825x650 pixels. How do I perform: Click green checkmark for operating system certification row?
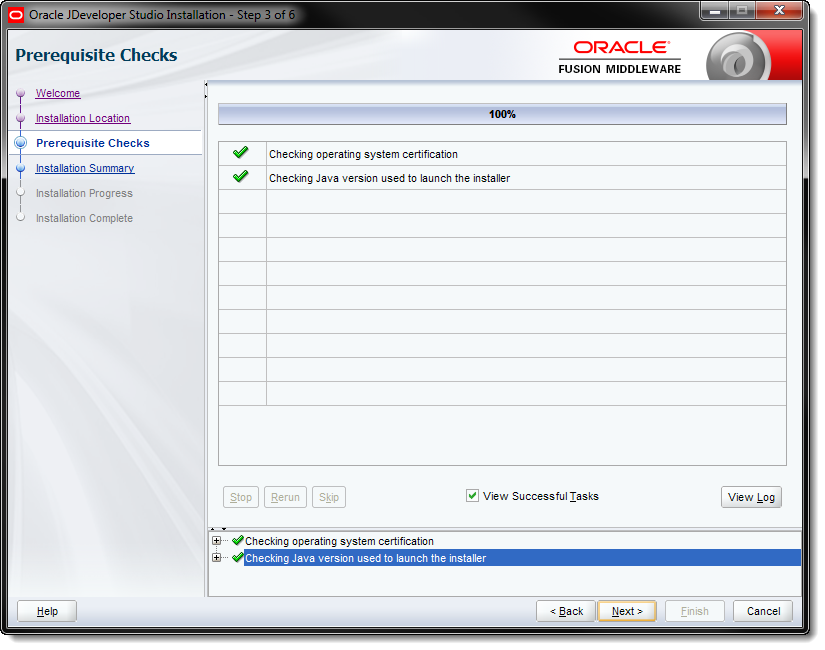(x=240, y=153)
